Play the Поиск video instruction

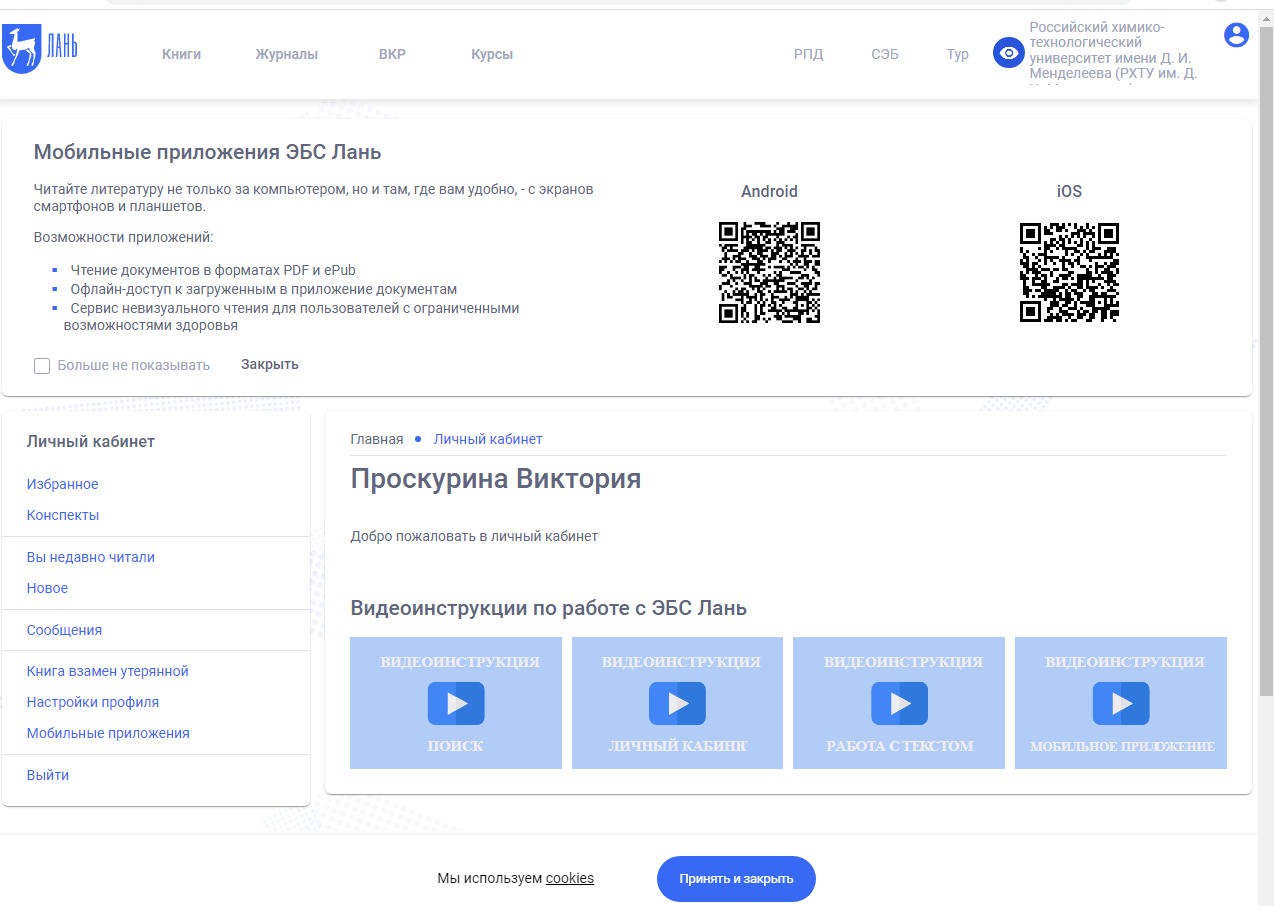tap(456, 704)
